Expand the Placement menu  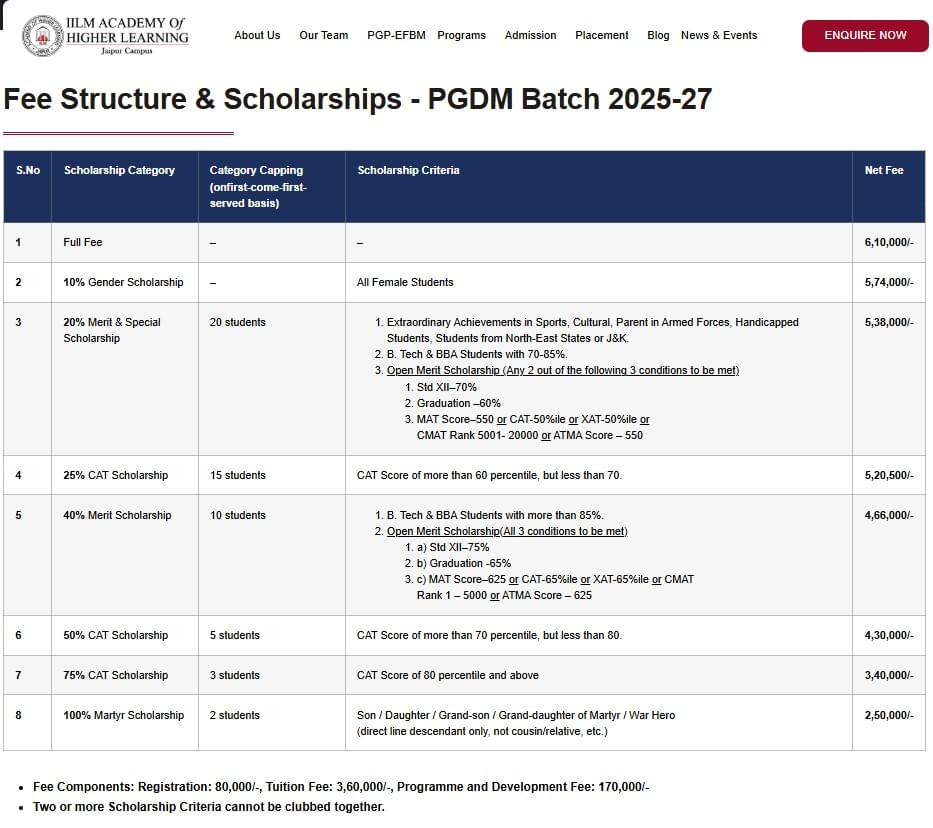click(602, 35)
